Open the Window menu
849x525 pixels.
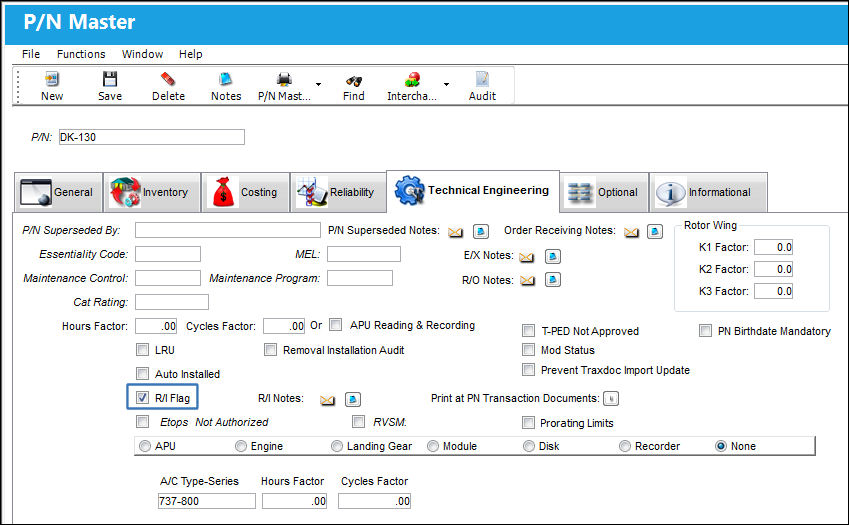coord(142,54)
